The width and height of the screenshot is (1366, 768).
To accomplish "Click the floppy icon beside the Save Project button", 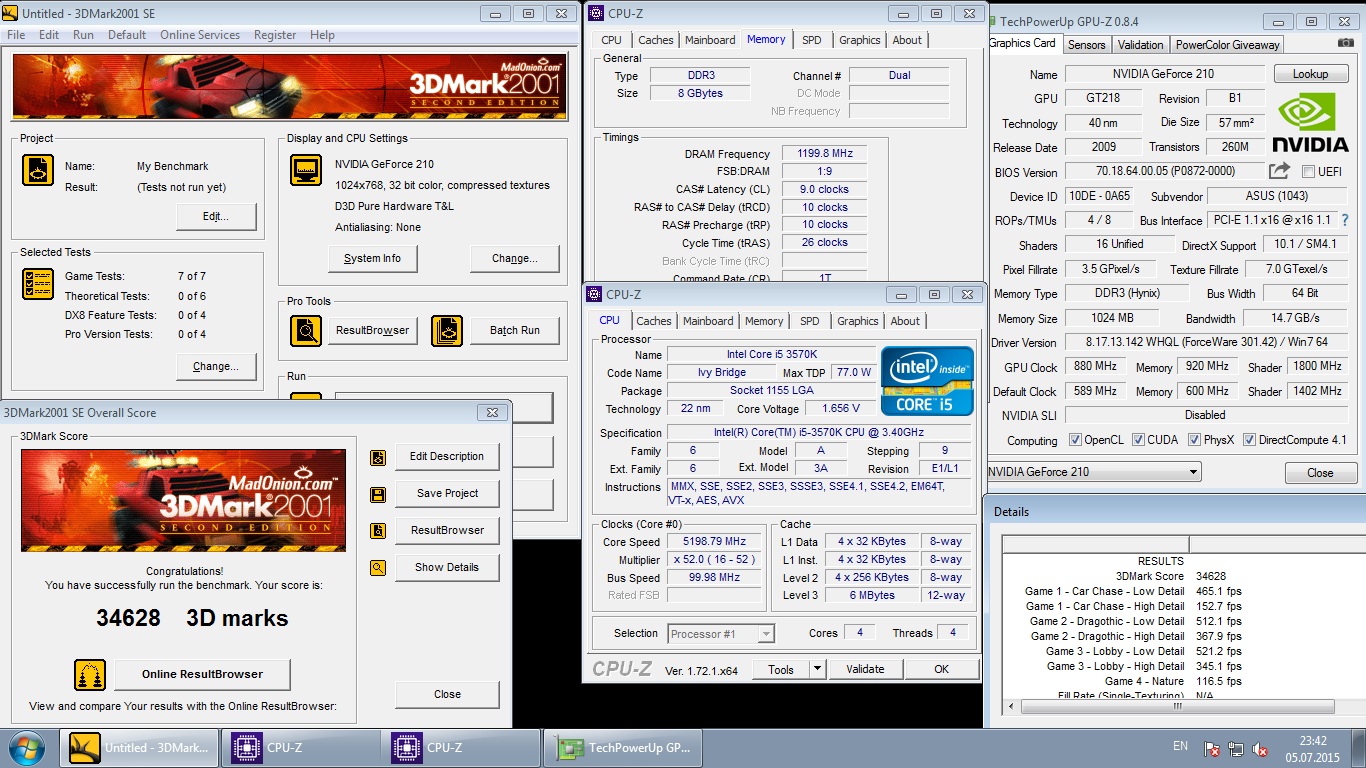I will click(378, 494).
